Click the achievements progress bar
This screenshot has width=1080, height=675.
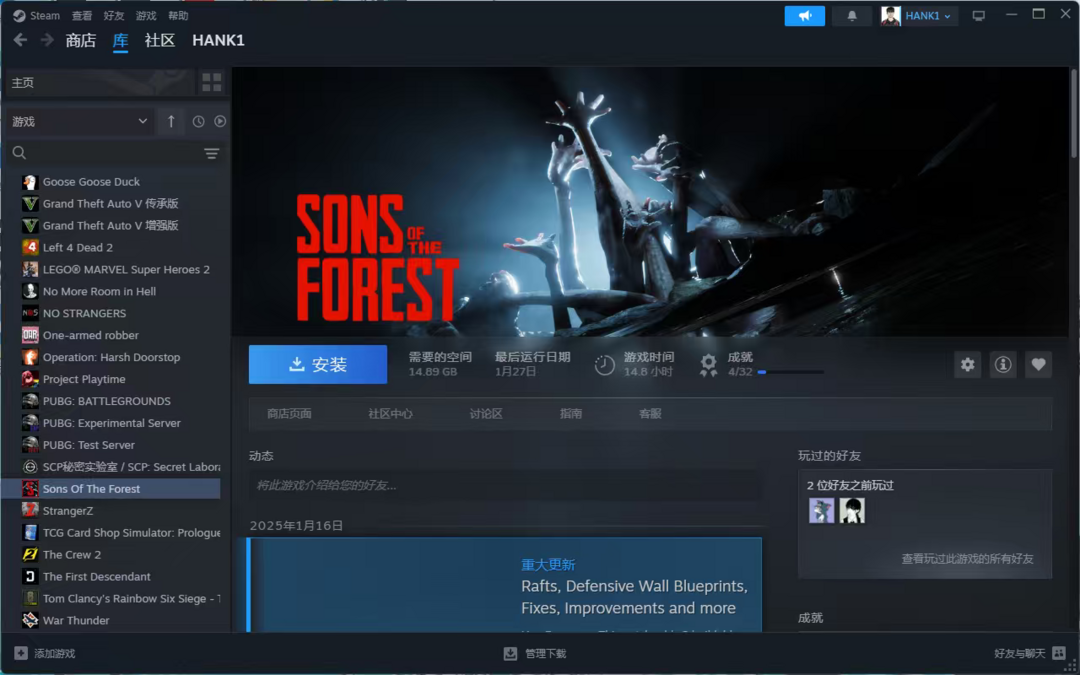click(790, 372)
